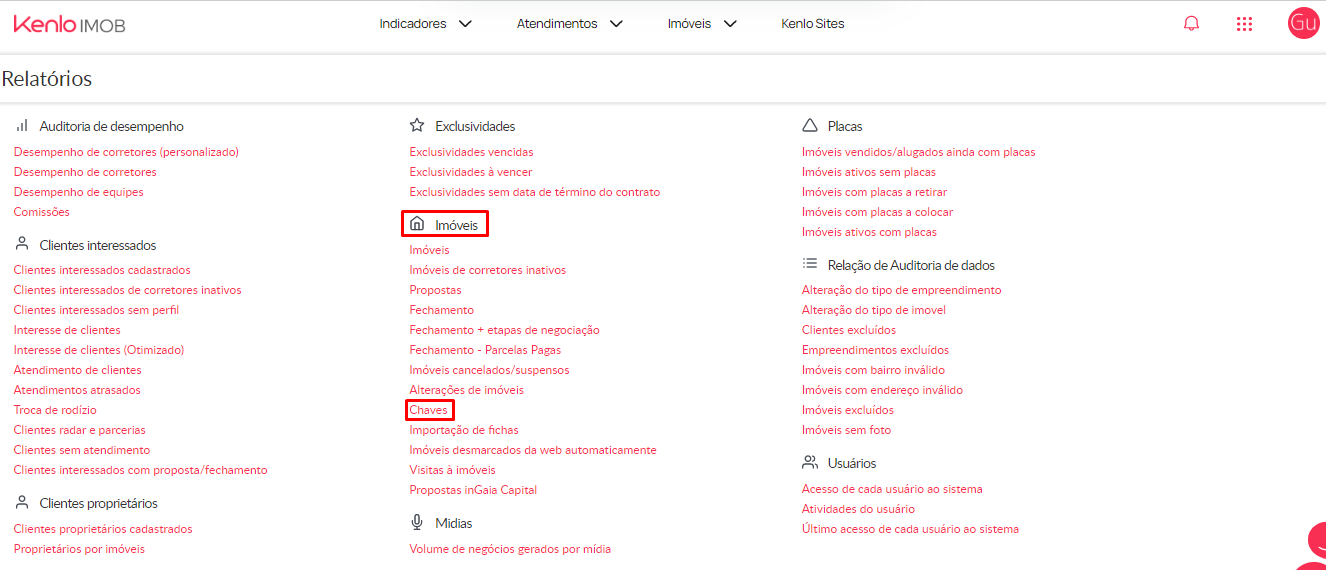Open Exclusividades à vencer report
This screenshot has height=570, width=1326.
pos(471,172)
